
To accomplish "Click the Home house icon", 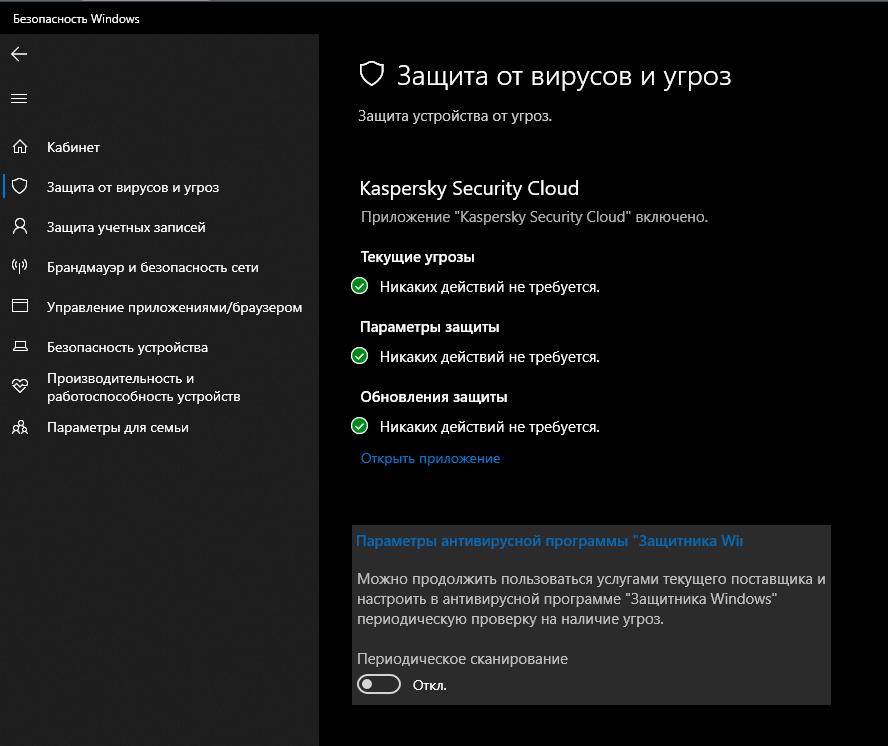I will coord(20,147).
